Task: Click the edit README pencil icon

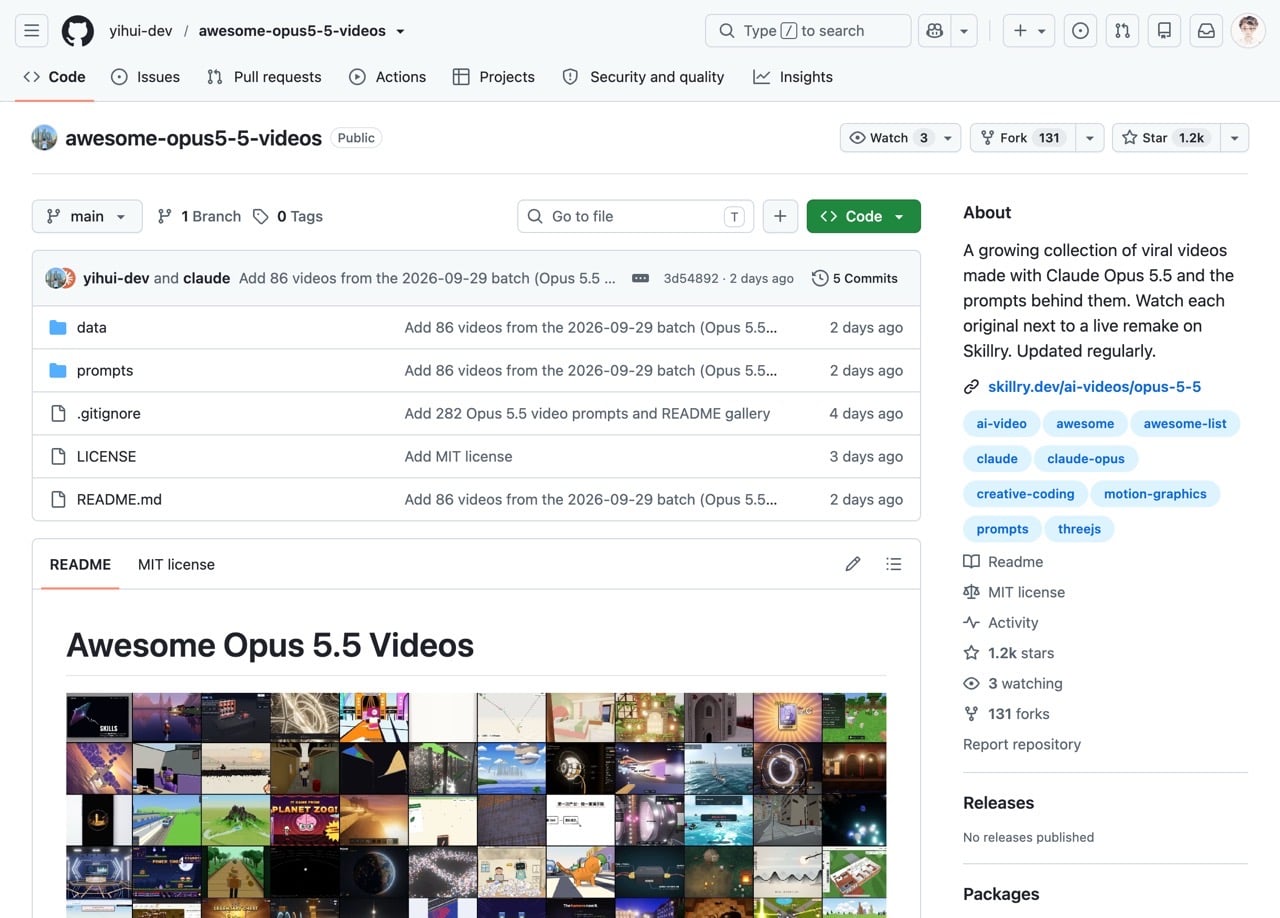Action: [853, 564]
